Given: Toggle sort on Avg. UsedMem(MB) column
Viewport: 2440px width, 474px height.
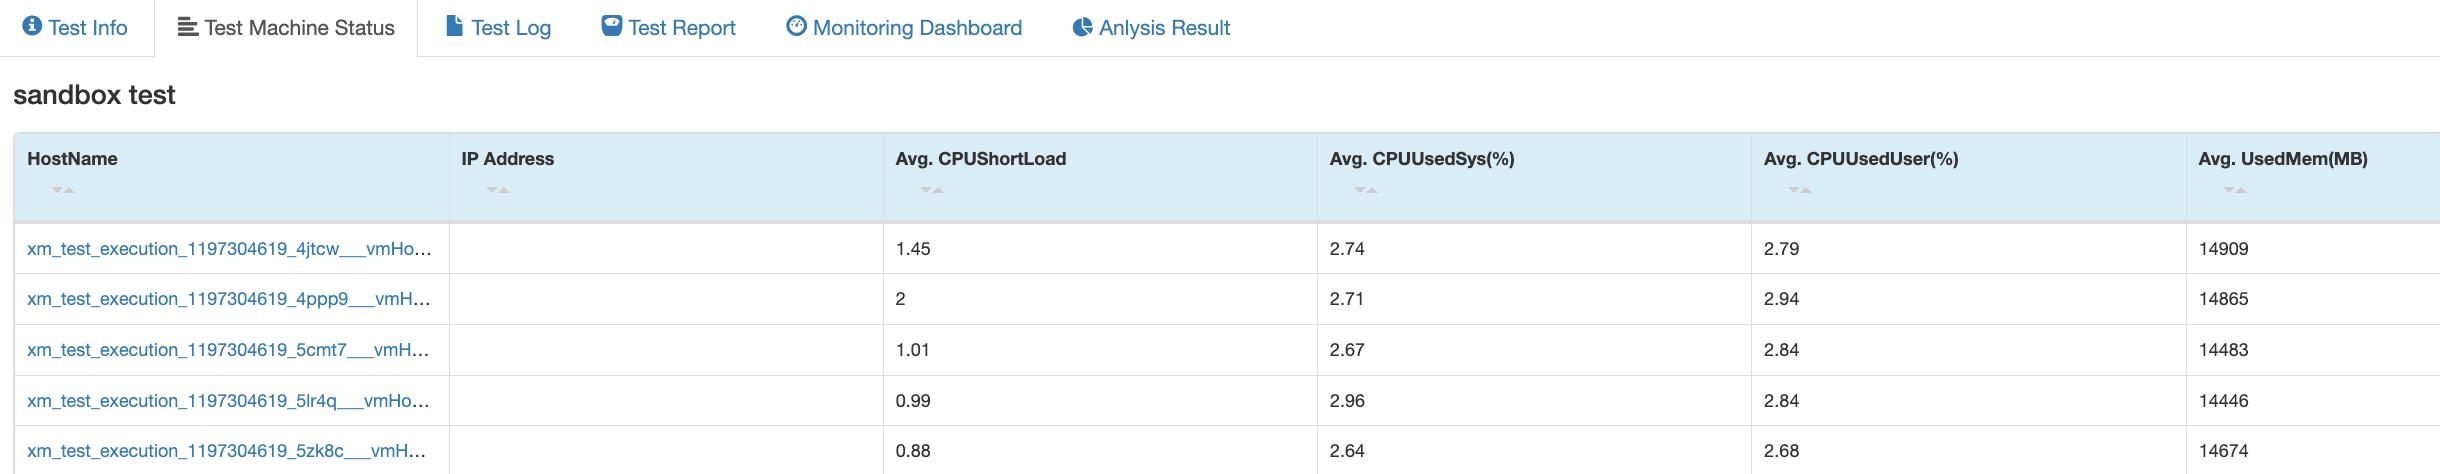Looking at the screenshot, I should click(x=2235, y=189).
